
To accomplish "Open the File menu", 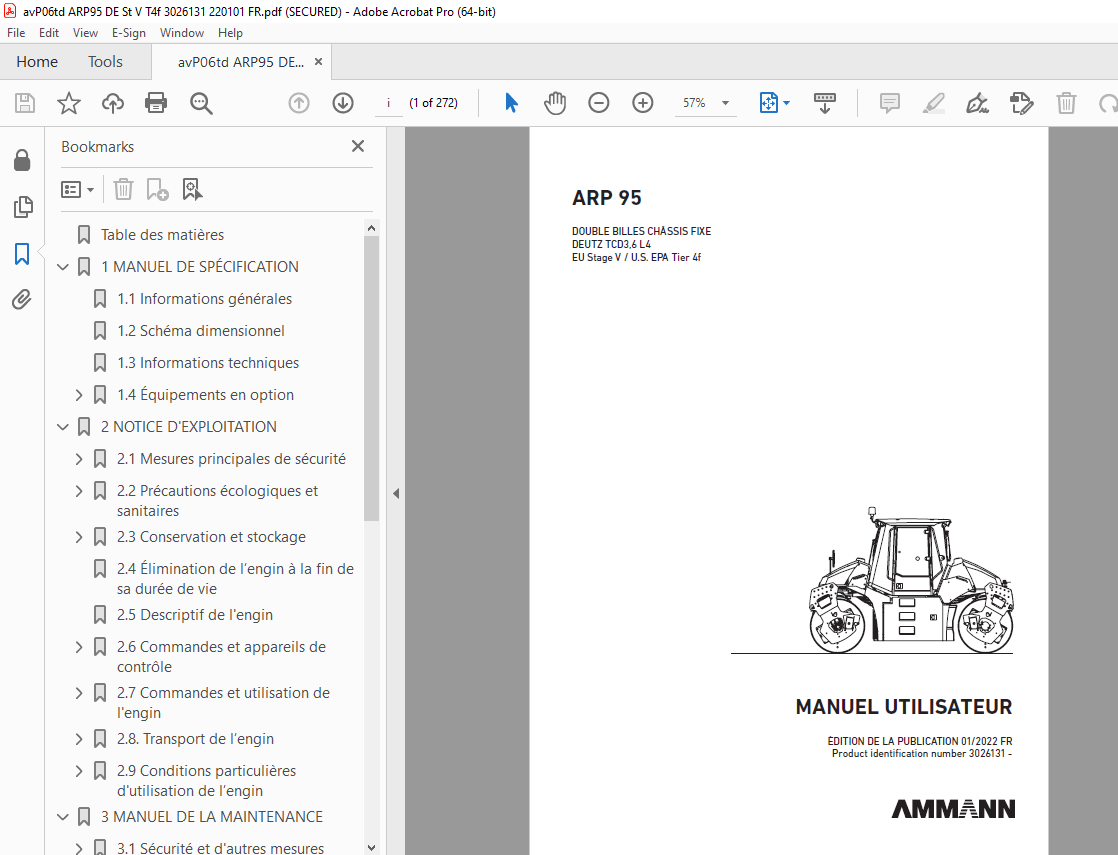I will [16, 33].
